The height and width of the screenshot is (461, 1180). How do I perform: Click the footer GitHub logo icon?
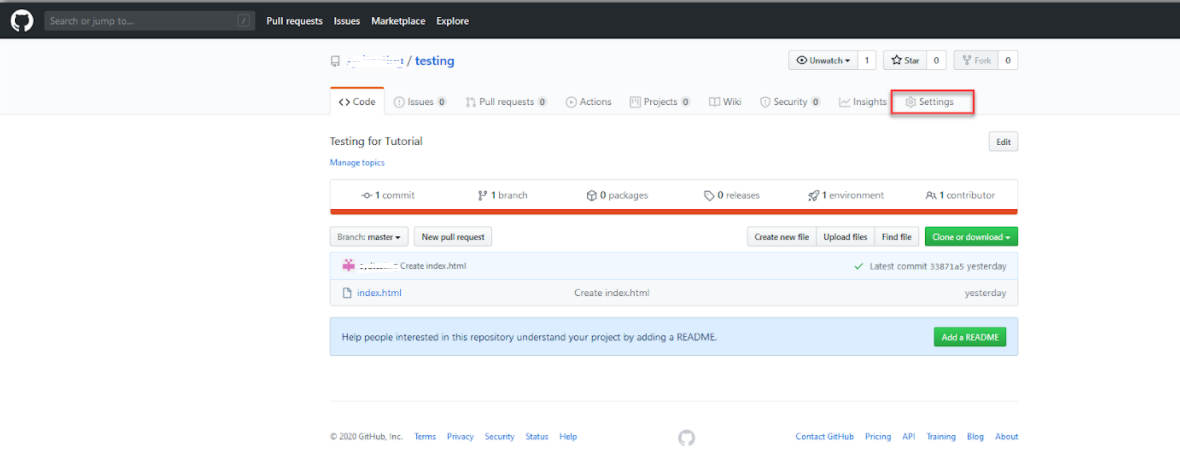686,438
